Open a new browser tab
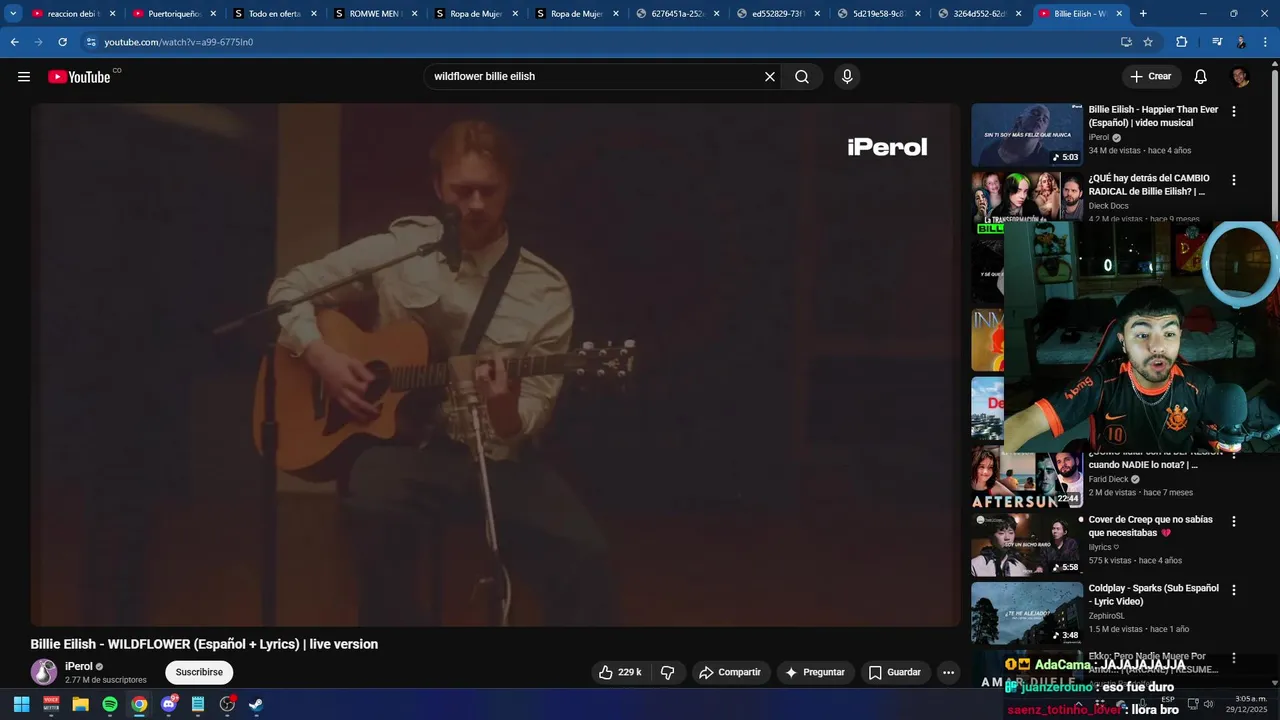This screenshot has width=1280, height=720. tap(1143, 14)
